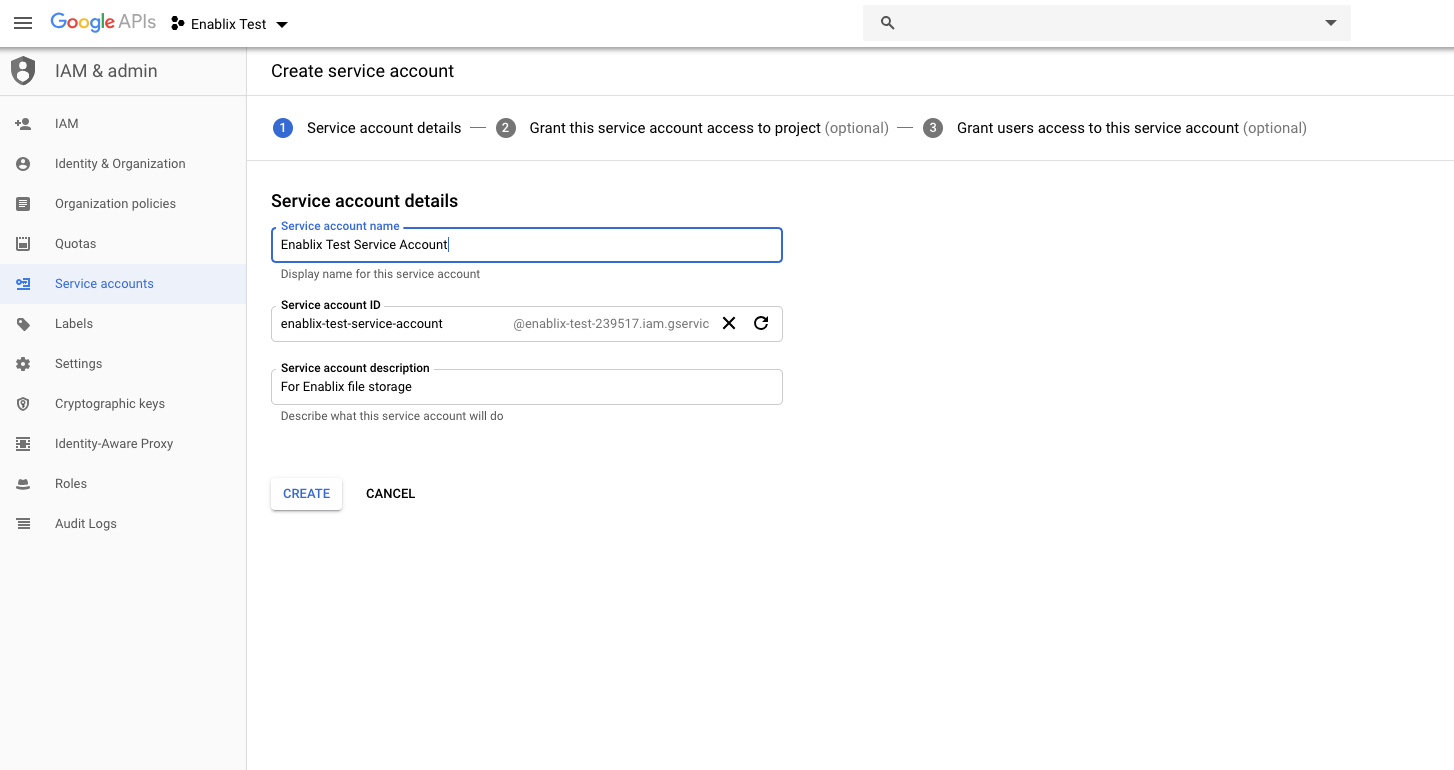
Task: Go to Identity & Organization
Action: [123, 164]
